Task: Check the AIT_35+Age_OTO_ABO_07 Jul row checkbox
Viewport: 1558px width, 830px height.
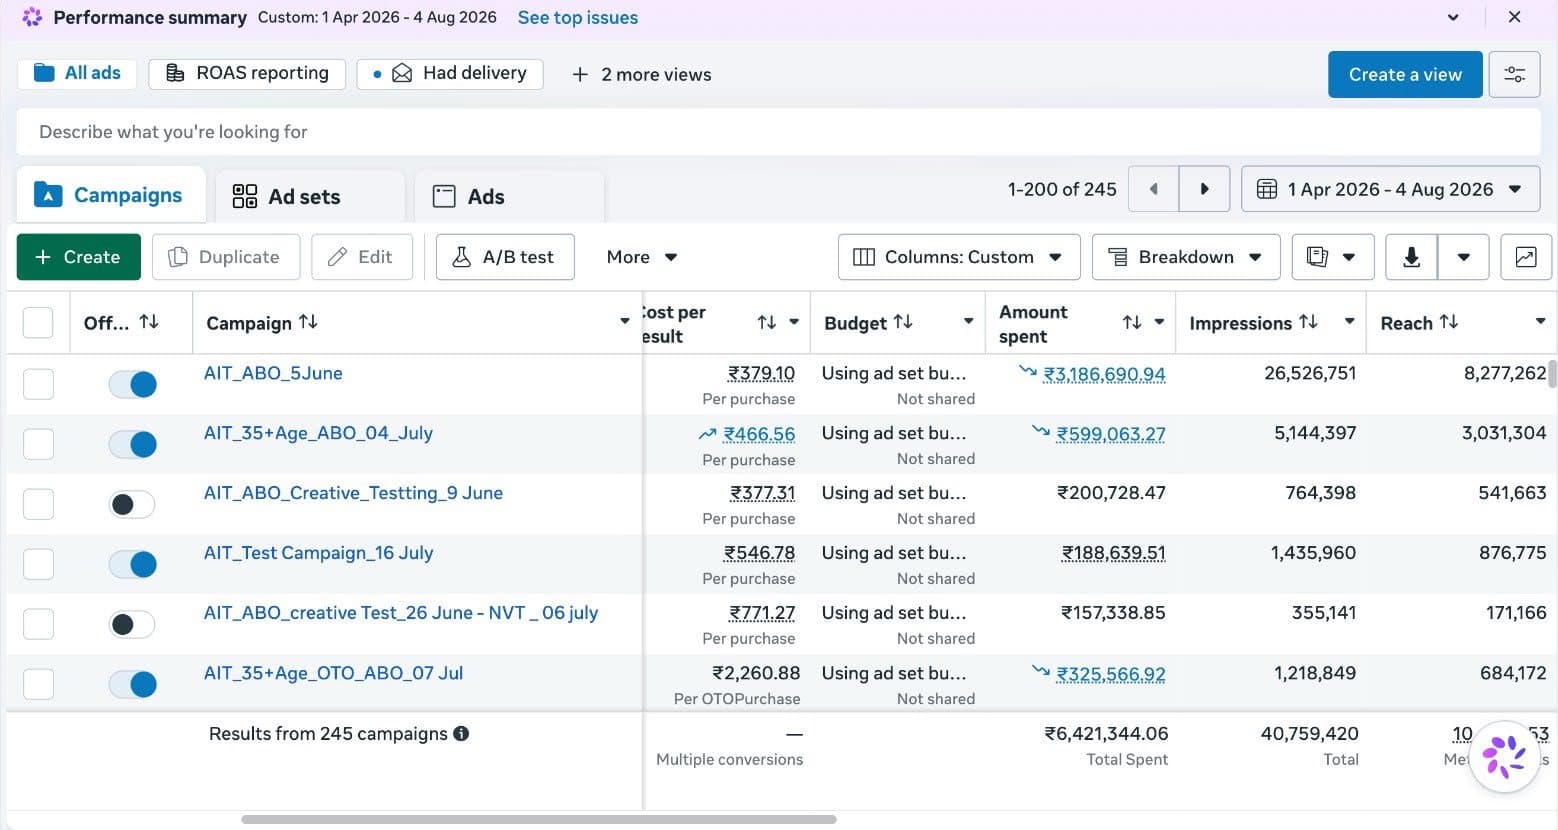Action: pos(38,684)
